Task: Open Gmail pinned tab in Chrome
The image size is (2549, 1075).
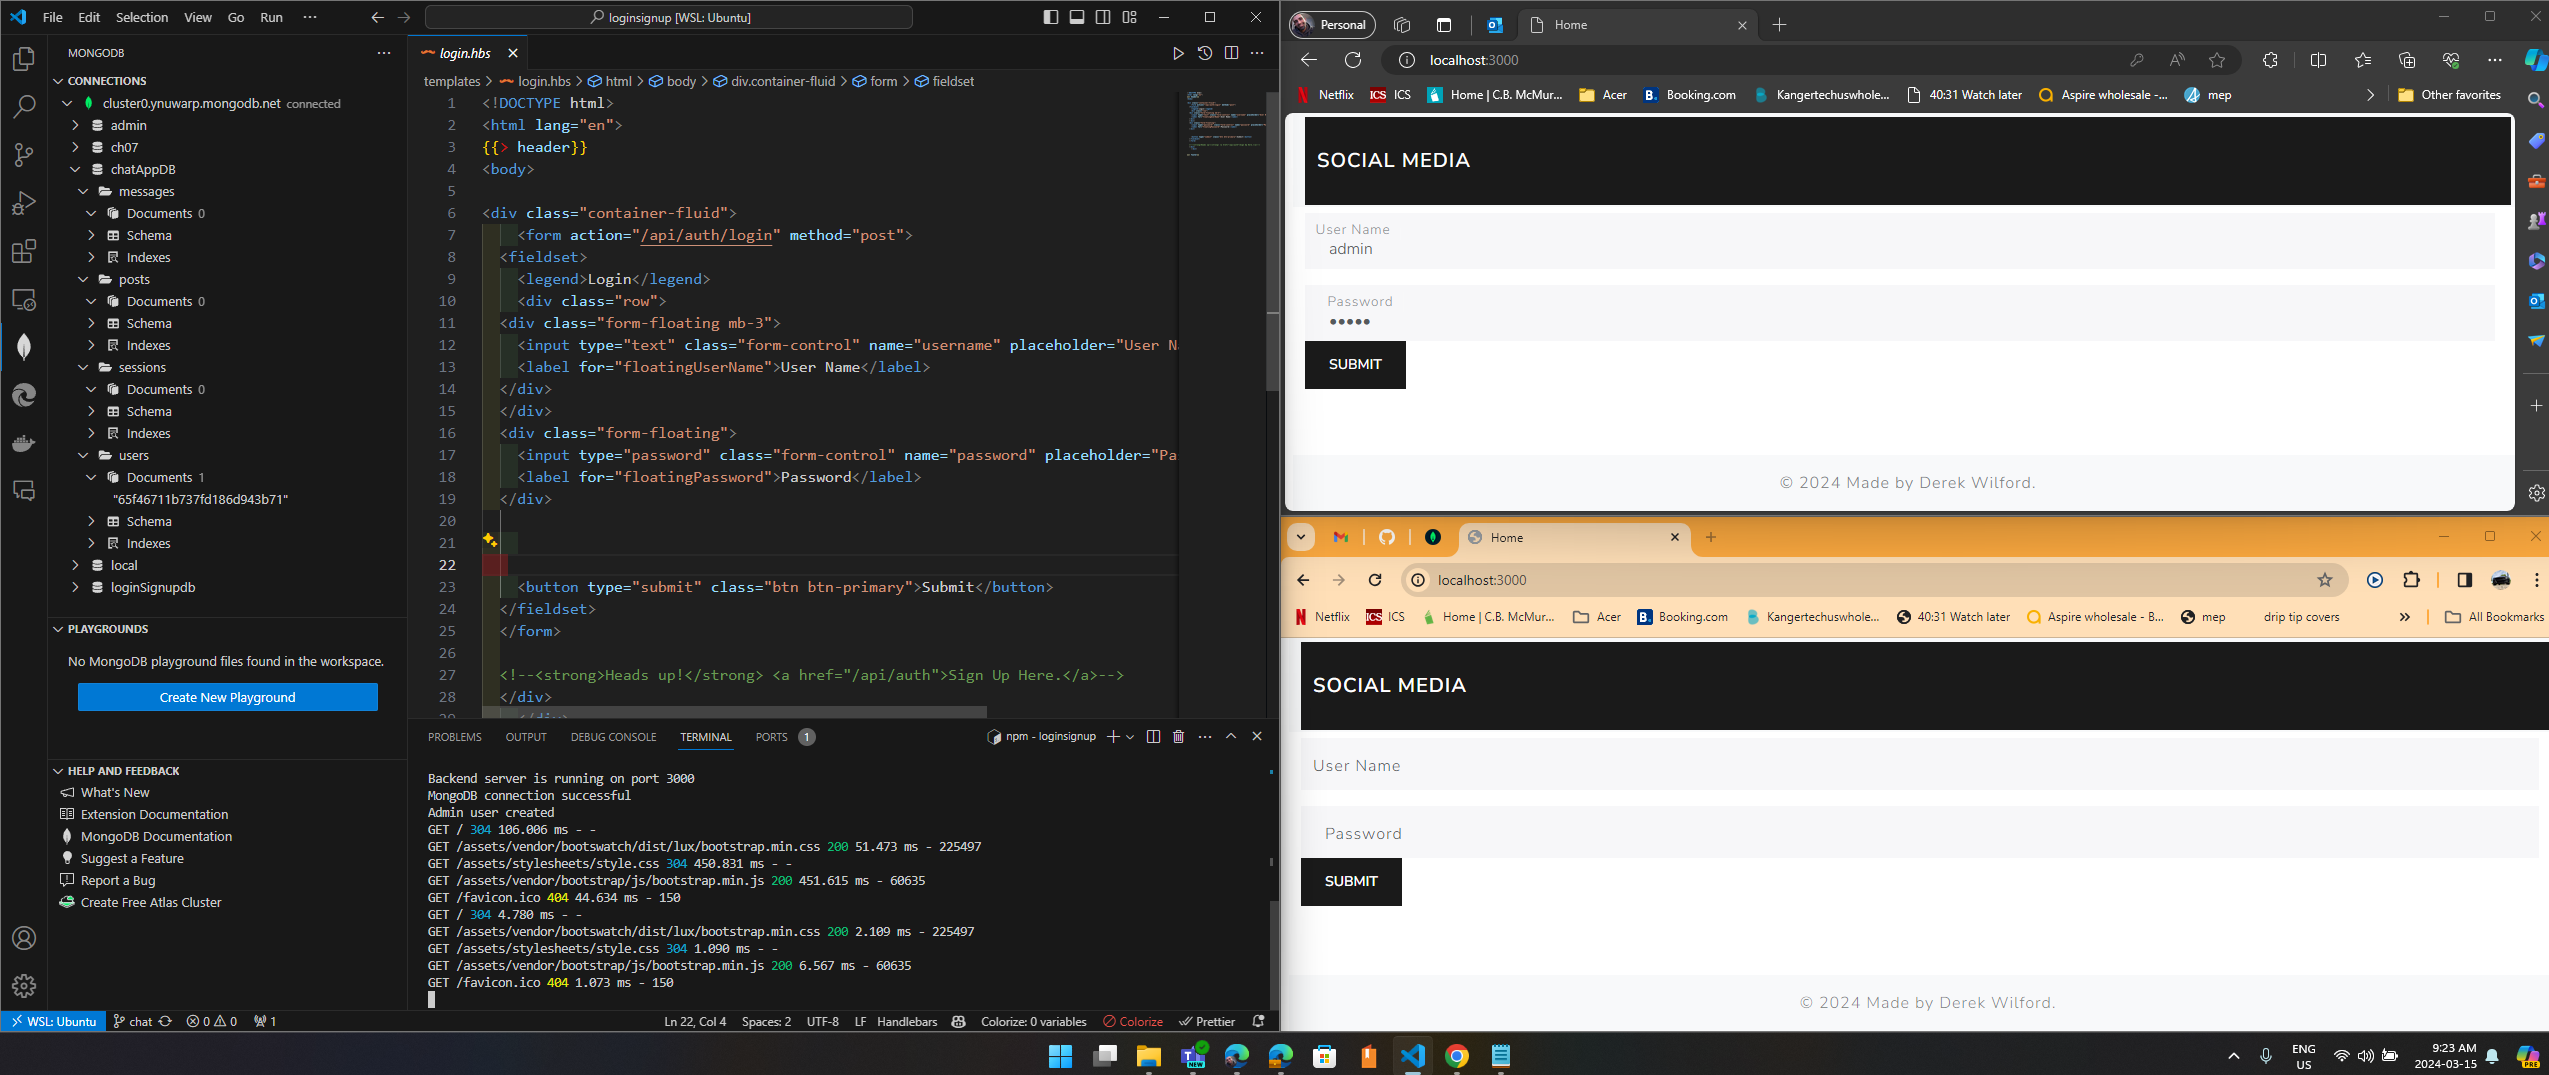Action: (x=1341, y=537)
